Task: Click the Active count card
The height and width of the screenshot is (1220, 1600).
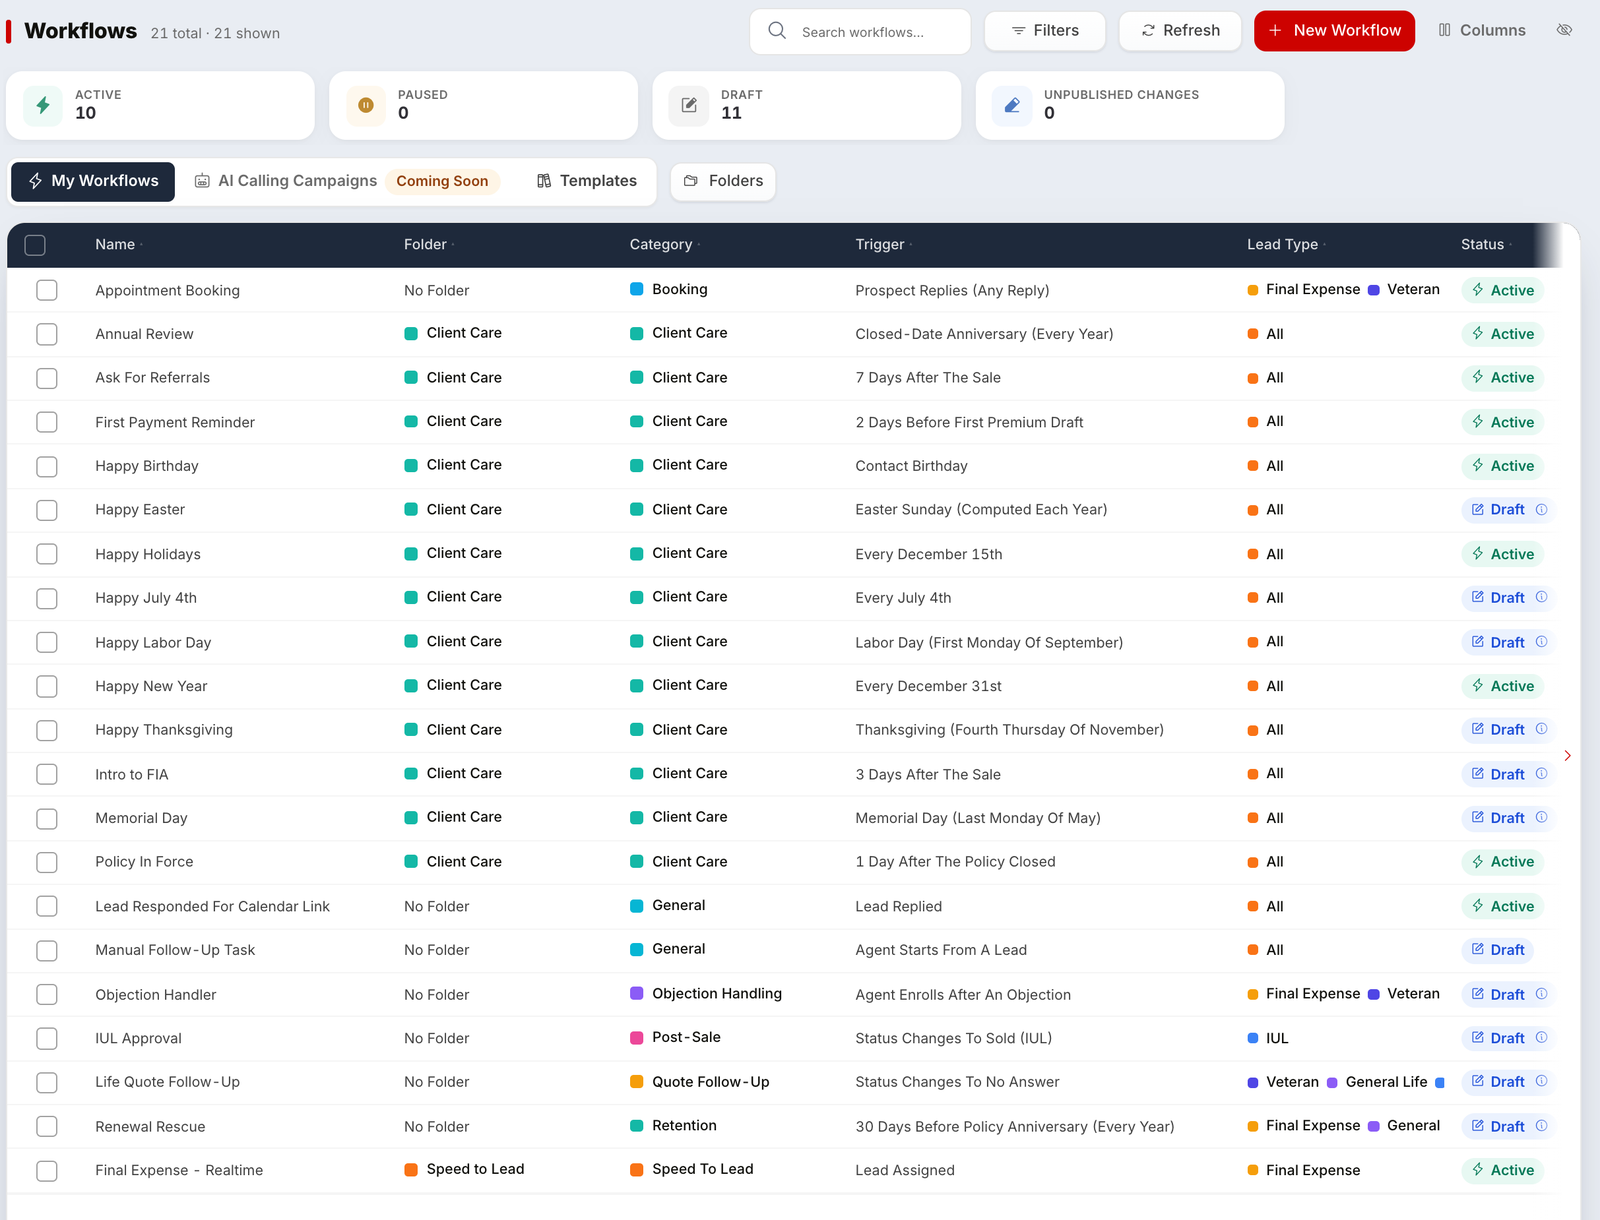Action: pyautogui.click(x=160, y=105)
